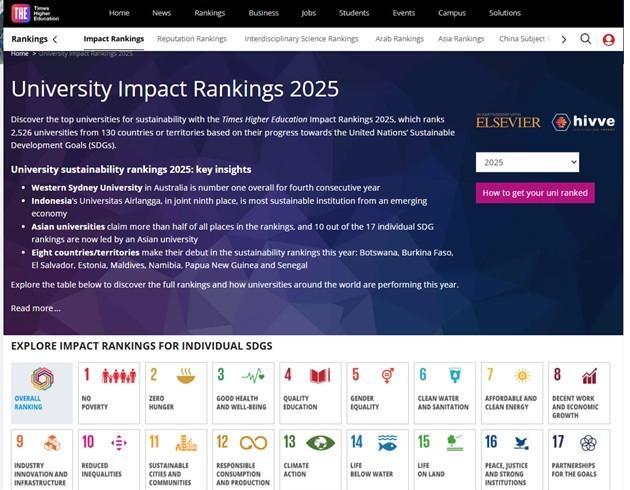Select the Overall Ranking SDG tile
The image size is (630, 490).
pos(41,392)
